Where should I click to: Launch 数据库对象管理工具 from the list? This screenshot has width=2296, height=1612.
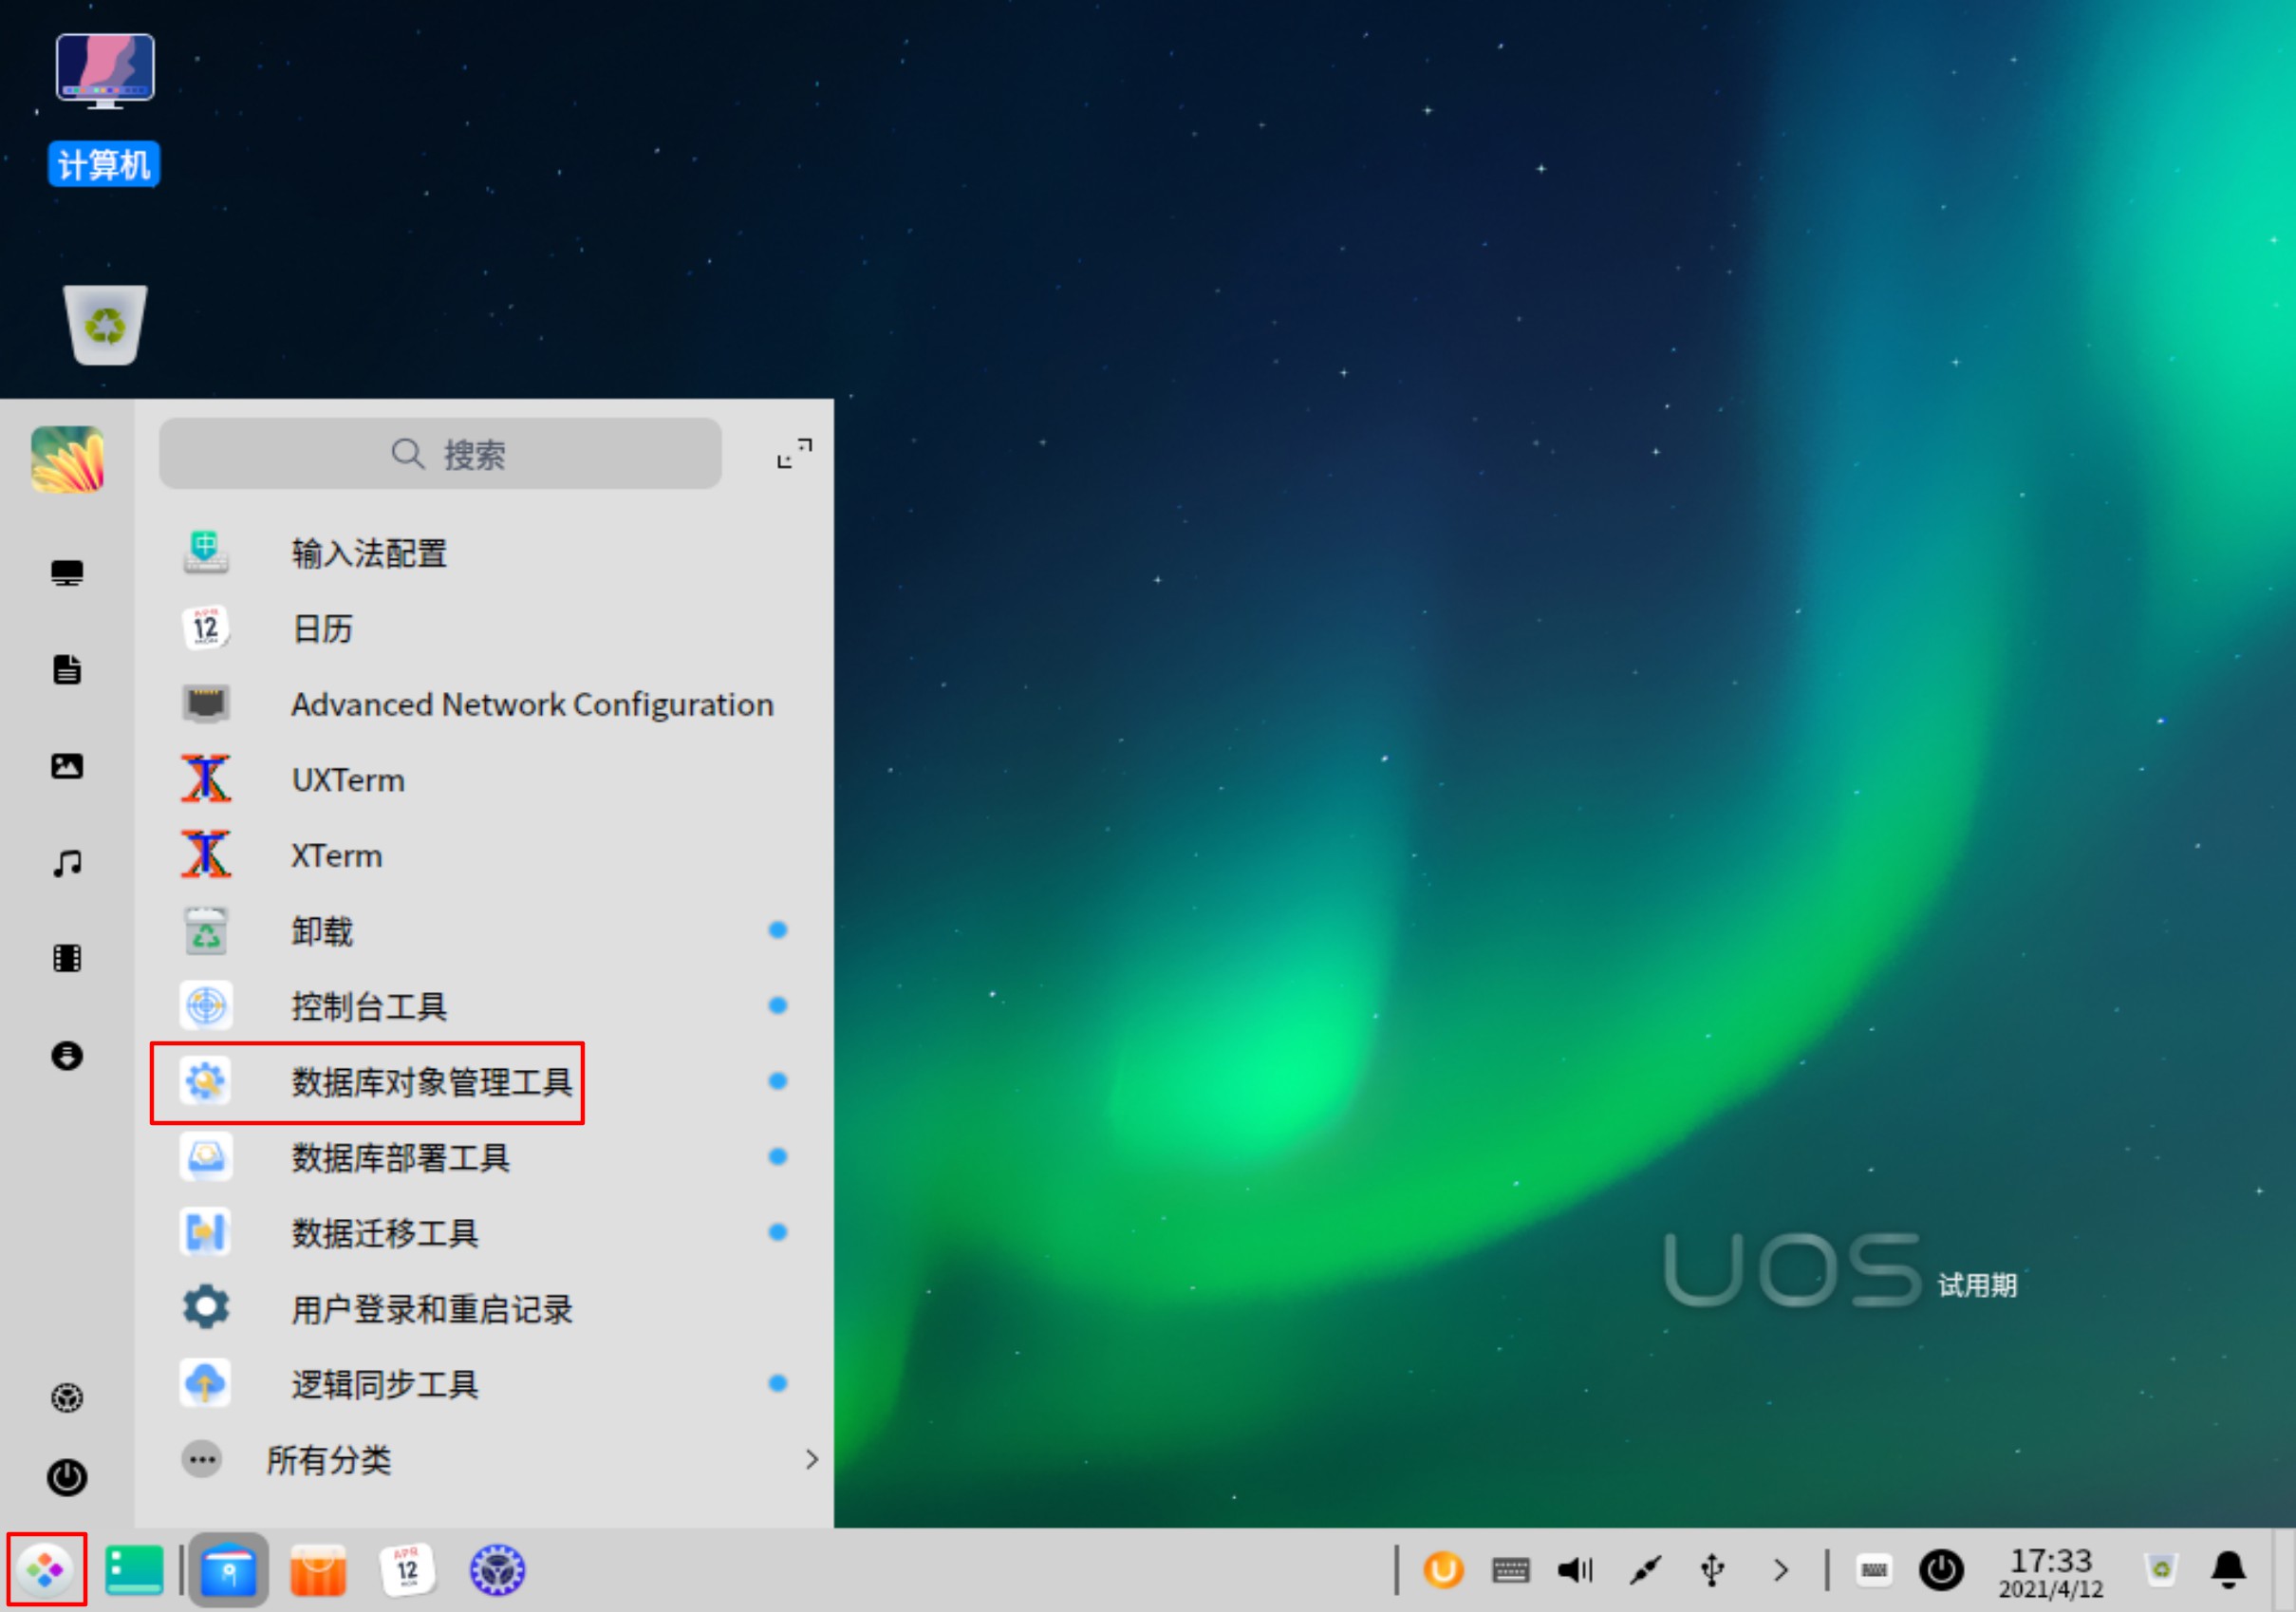coord(430,1082)
